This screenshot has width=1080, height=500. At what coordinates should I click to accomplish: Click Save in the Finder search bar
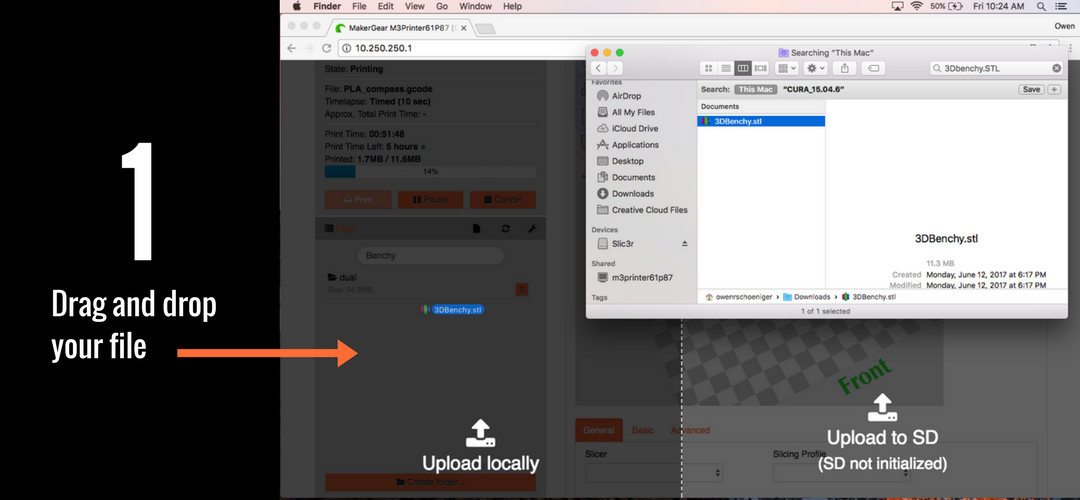coord(1030,89)
